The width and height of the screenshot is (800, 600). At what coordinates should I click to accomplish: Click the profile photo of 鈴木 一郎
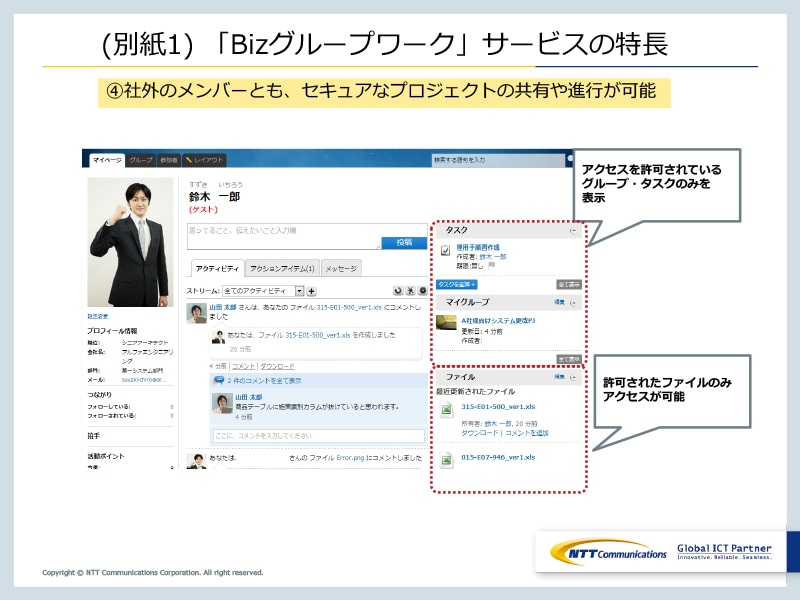(x=130, y=242)
